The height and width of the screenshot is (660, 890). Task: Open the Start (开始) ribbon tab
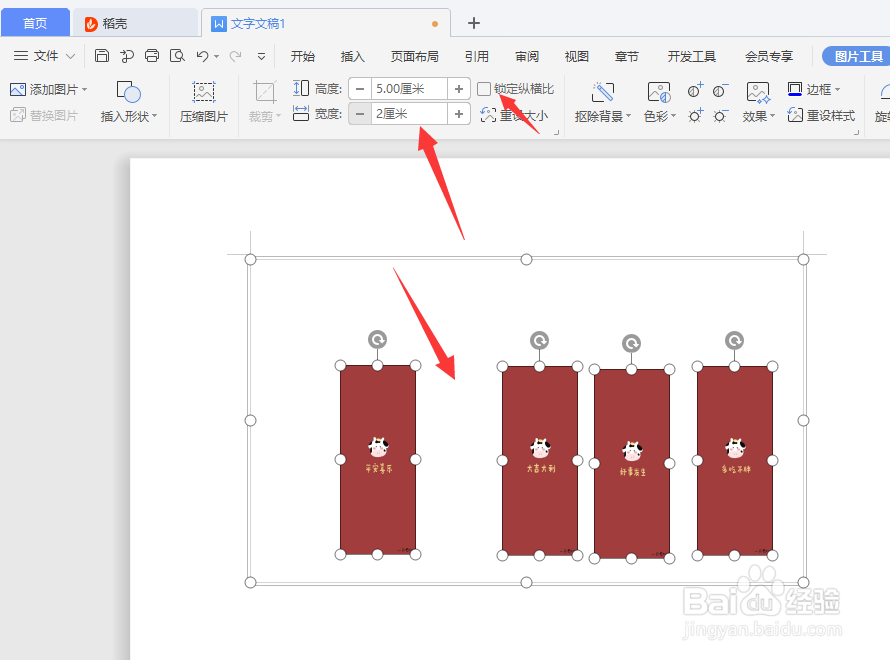coord(303,56)
